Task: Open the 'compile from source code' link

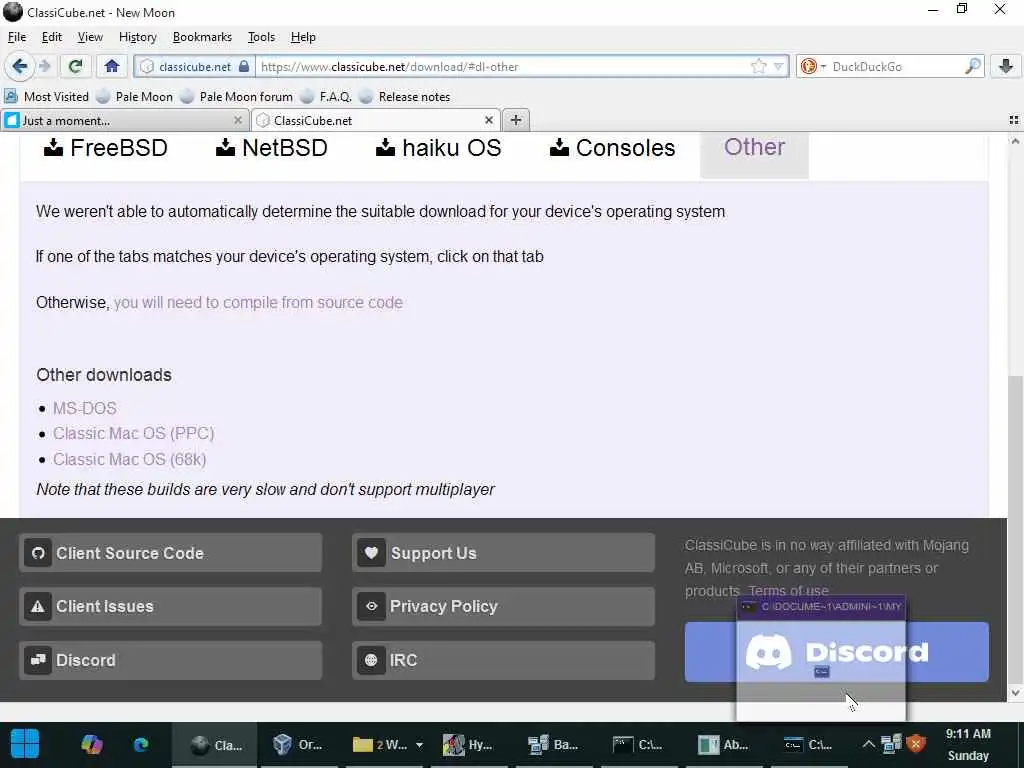Action: (258, 302)
